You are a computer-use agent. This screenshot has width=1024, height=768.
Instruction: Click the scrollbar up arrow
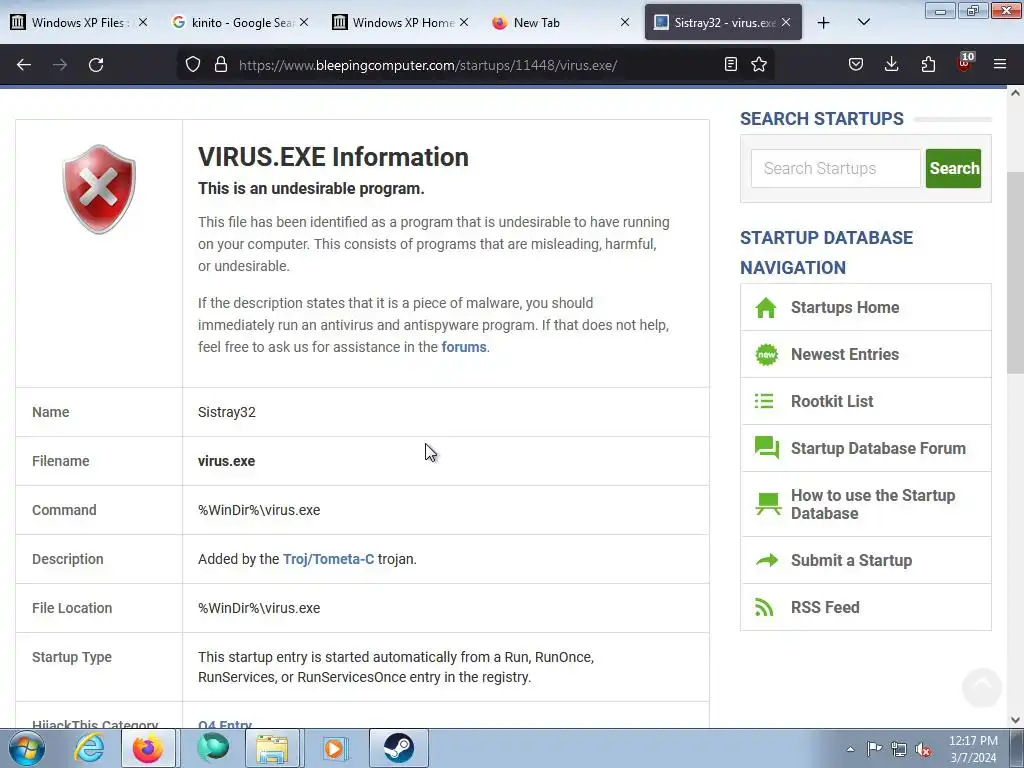coord(1015,93)
